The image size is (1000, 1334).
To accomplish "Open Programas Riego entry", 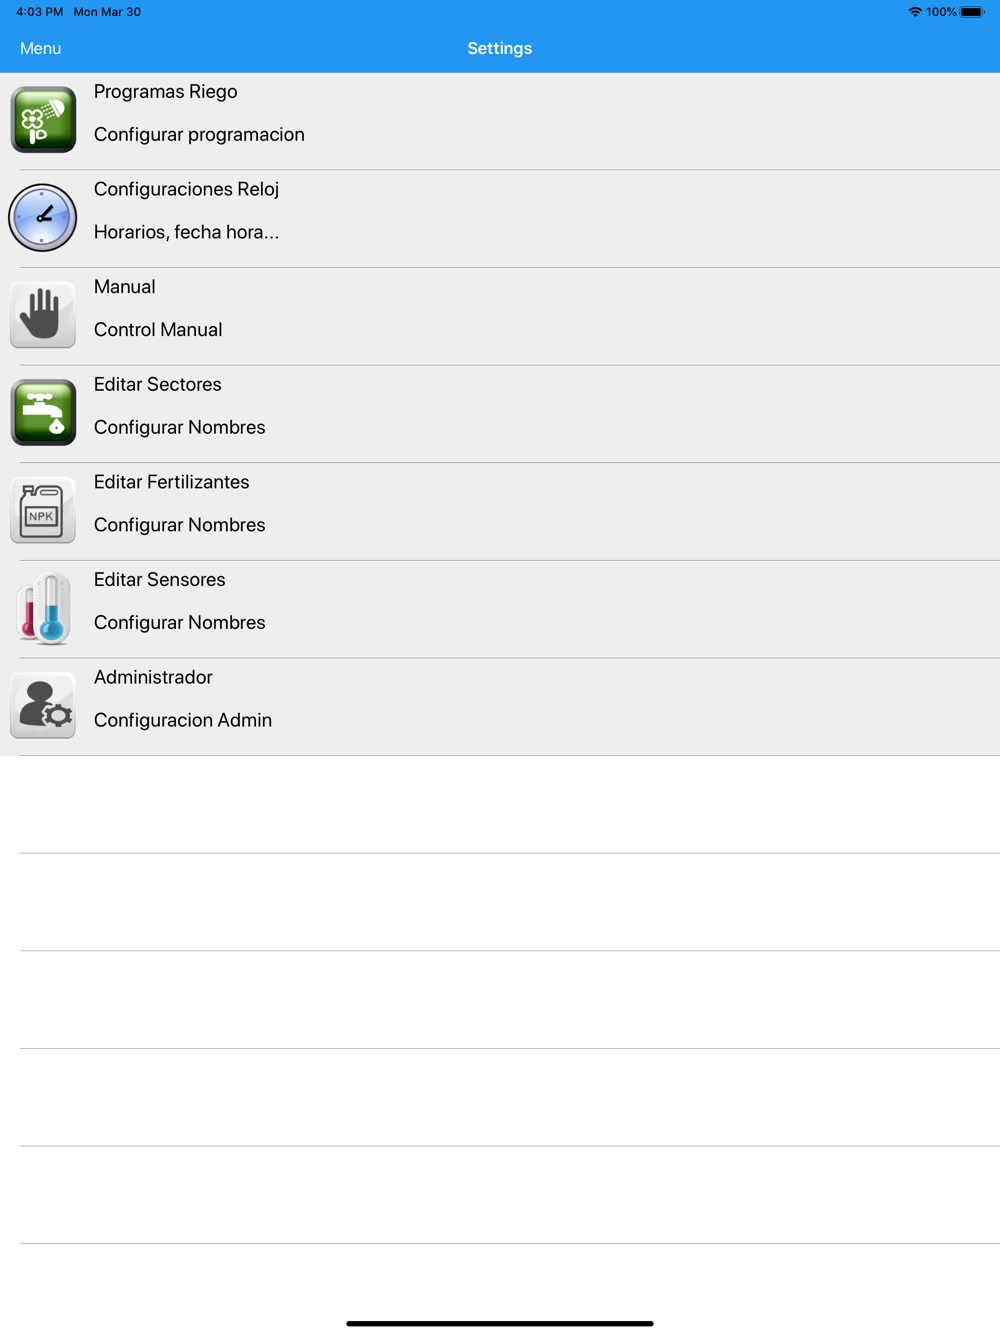I will (500, 121).
